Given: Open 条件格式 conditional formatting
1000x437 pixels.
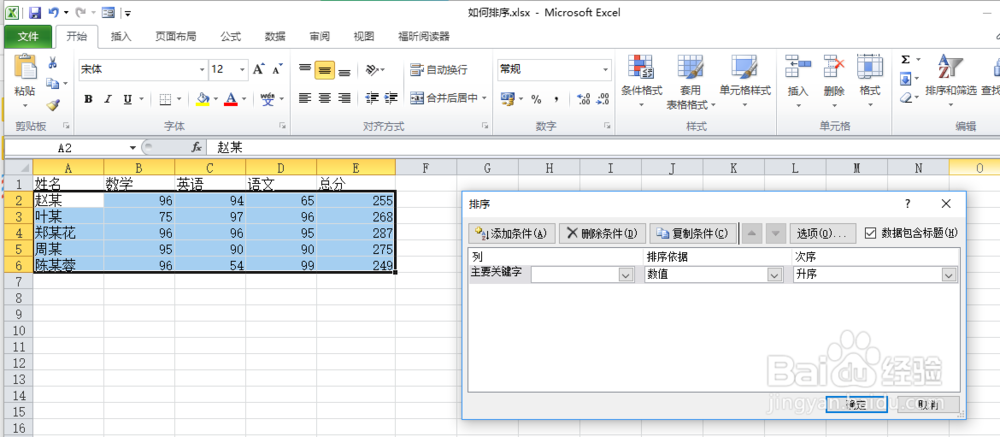Looking at the screenshot, I should [642, 80].
